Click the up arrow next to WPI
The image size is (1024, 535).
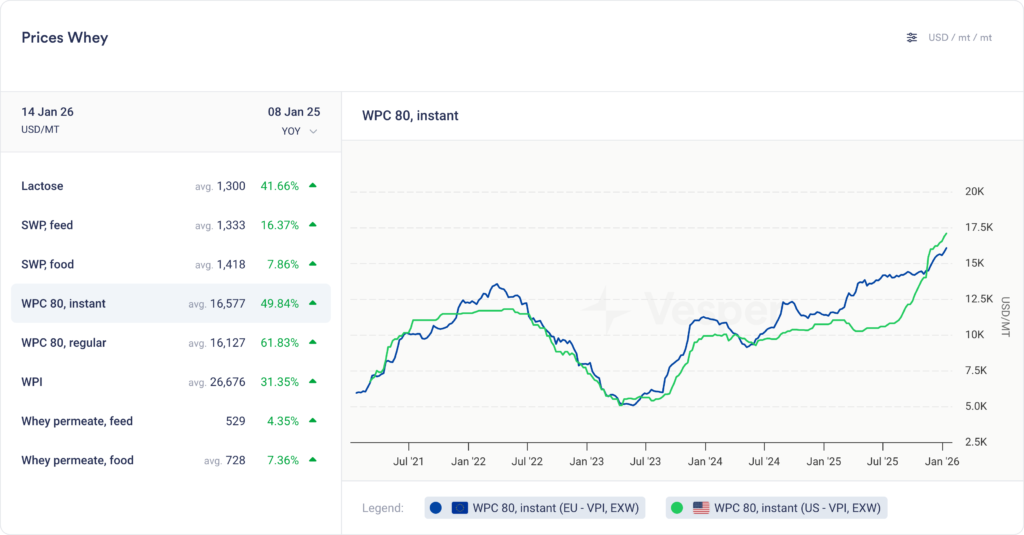click(x=313, y=382)
